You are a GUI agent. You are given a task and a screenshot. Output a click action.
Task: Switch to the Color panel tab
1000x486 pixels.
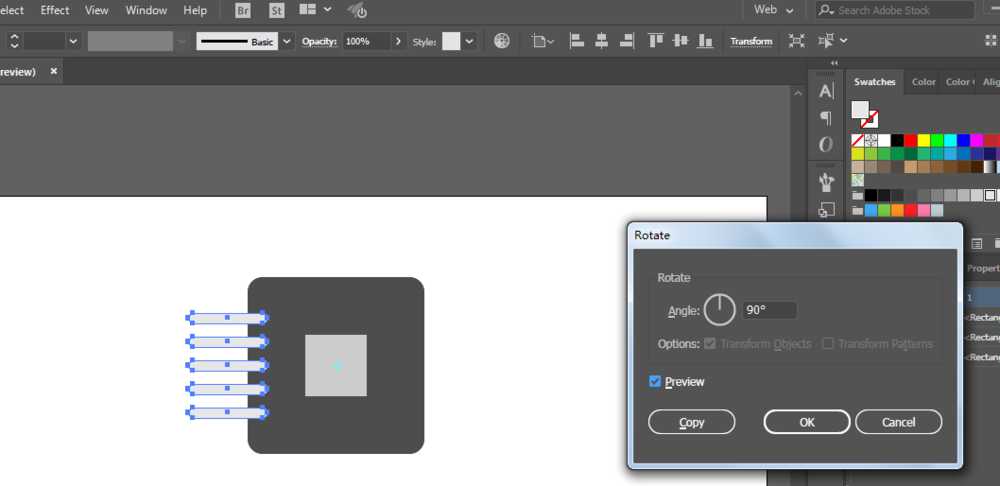(923, 82)
